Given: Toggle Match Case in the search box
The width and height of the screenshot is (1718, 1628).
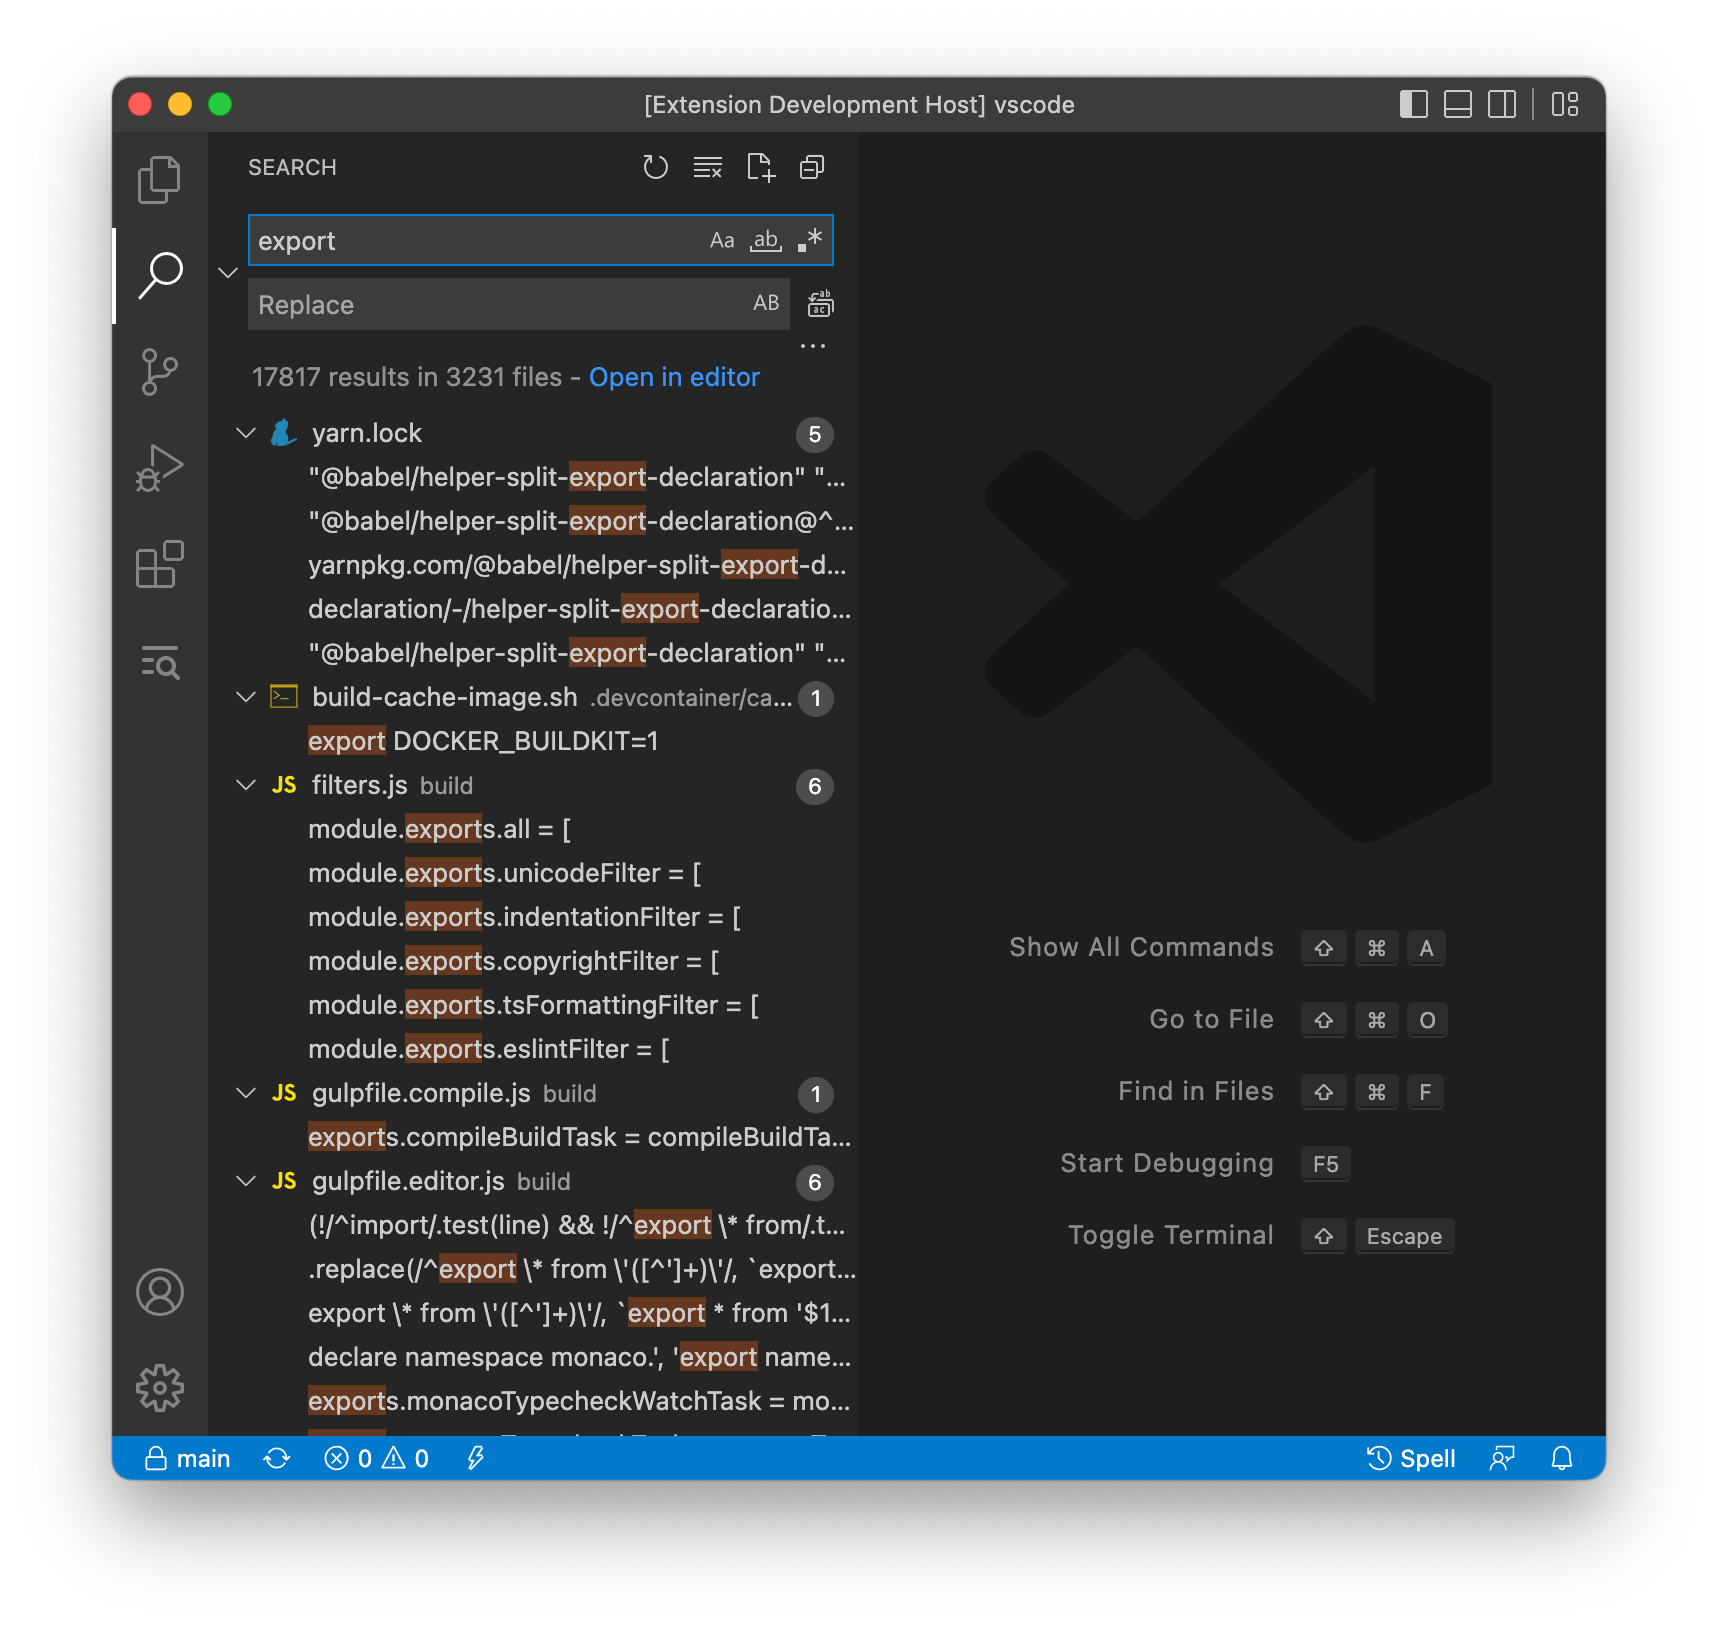Looking at the screenshot, I should tap(722, 240).
